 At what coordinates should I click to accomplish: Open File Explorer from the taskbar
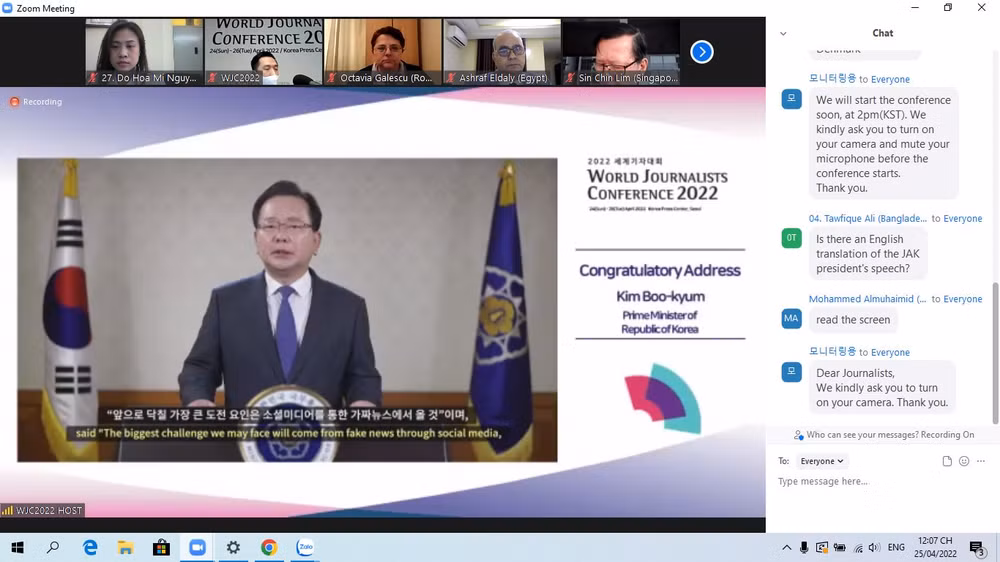click(x=126, y=547)
